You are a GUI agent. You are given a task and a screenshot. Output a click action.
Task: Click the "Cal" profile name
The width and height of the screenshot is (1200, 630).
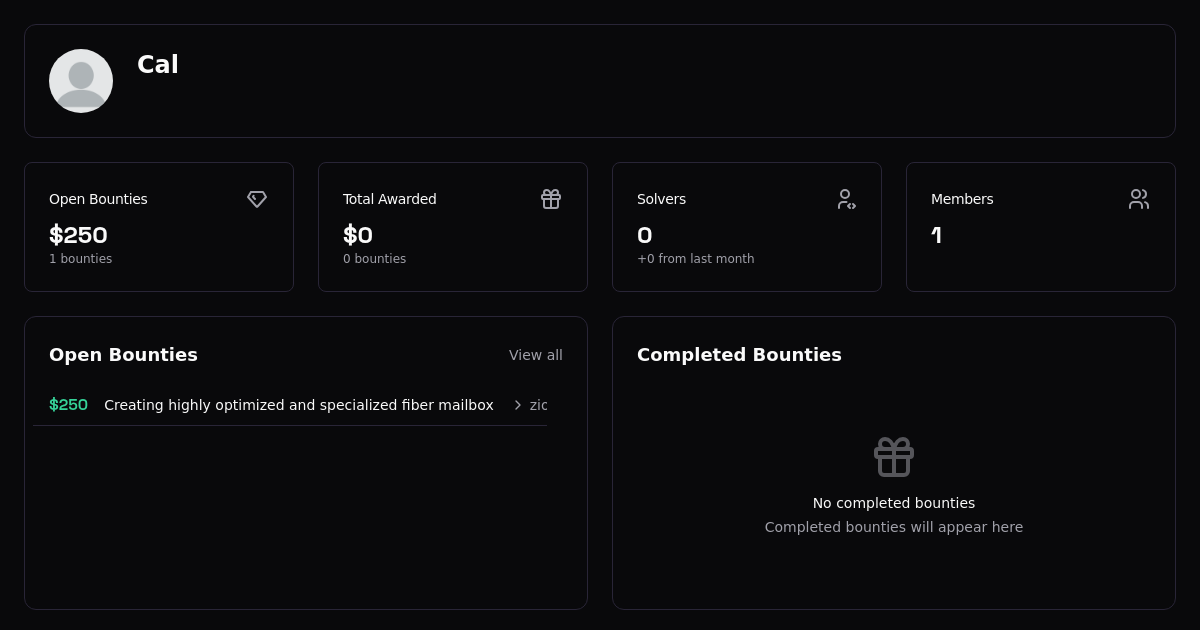click(158, 65)
